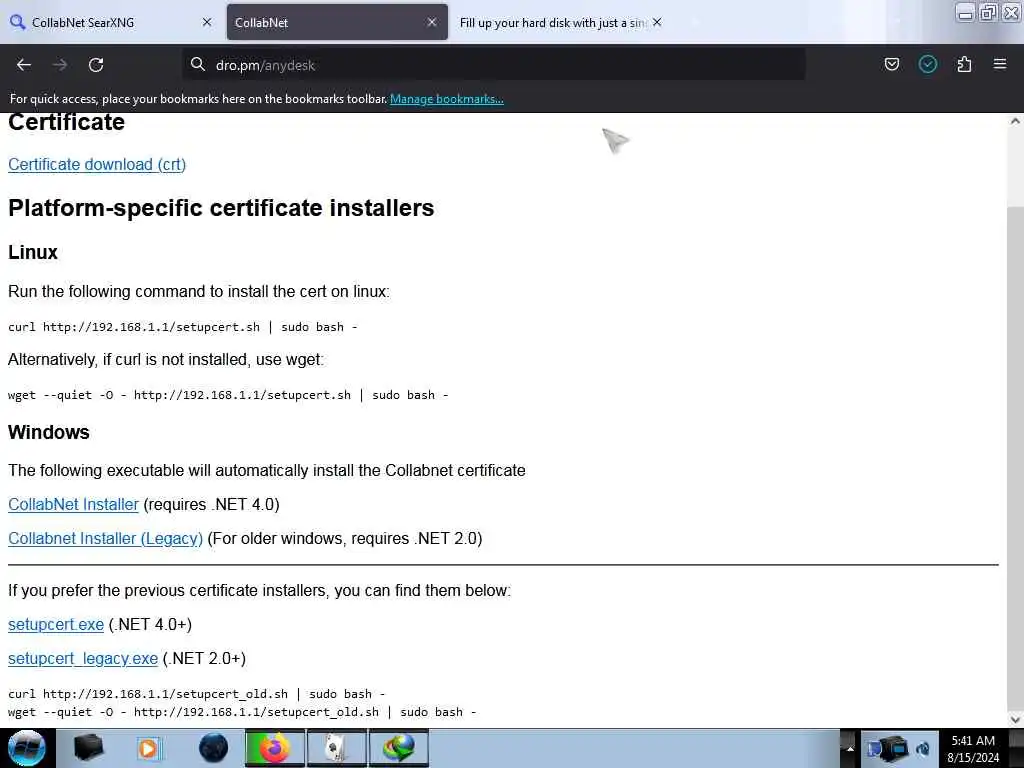Click the Firefox taskbar button
This screenshot has height=768, width=1024.
pyautogui.click(x=275, y=748)
